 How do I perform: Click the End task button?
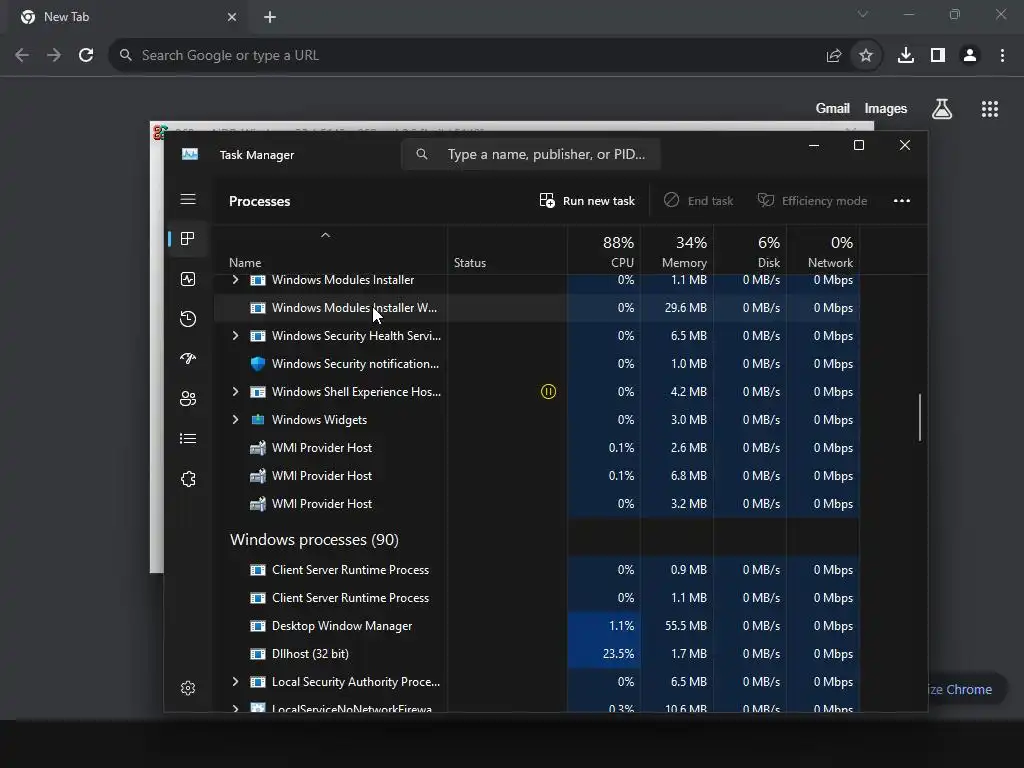tap(698, 200)
